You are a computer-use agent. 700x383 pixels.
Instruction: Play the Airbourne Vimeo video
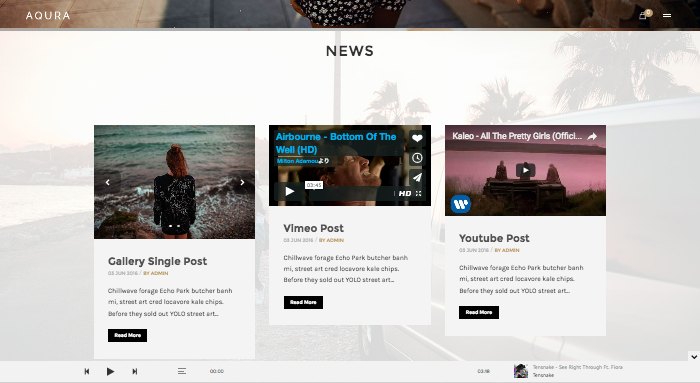pos(290,192)
